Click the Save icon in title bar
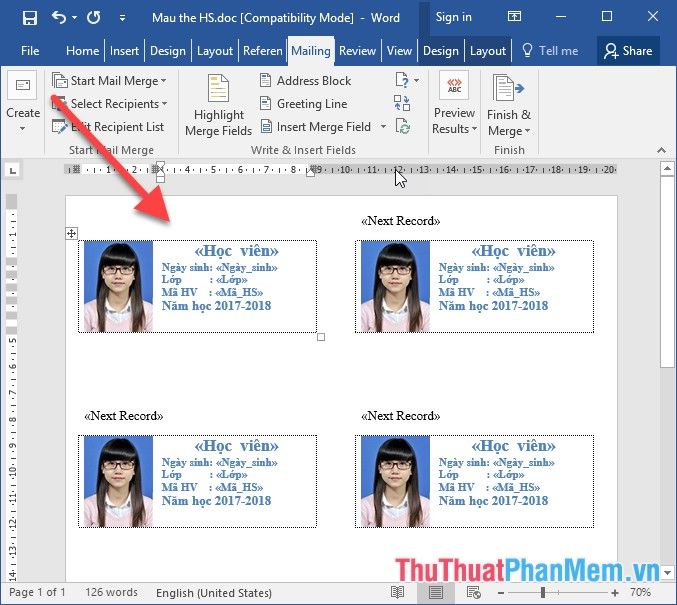This screenshot has height=605, width=677. pyautogui.click(x=29, y=17)
